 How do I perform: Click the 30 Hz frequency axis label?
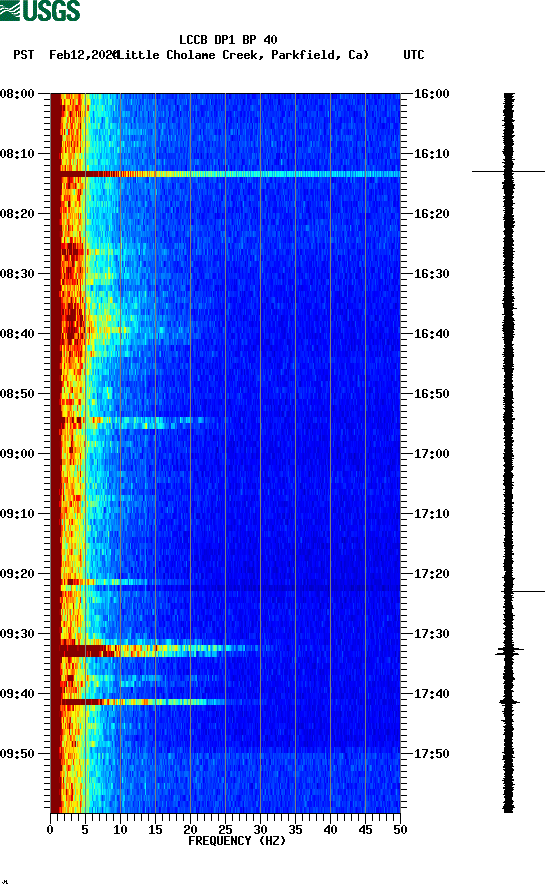(x=260, y=830)
